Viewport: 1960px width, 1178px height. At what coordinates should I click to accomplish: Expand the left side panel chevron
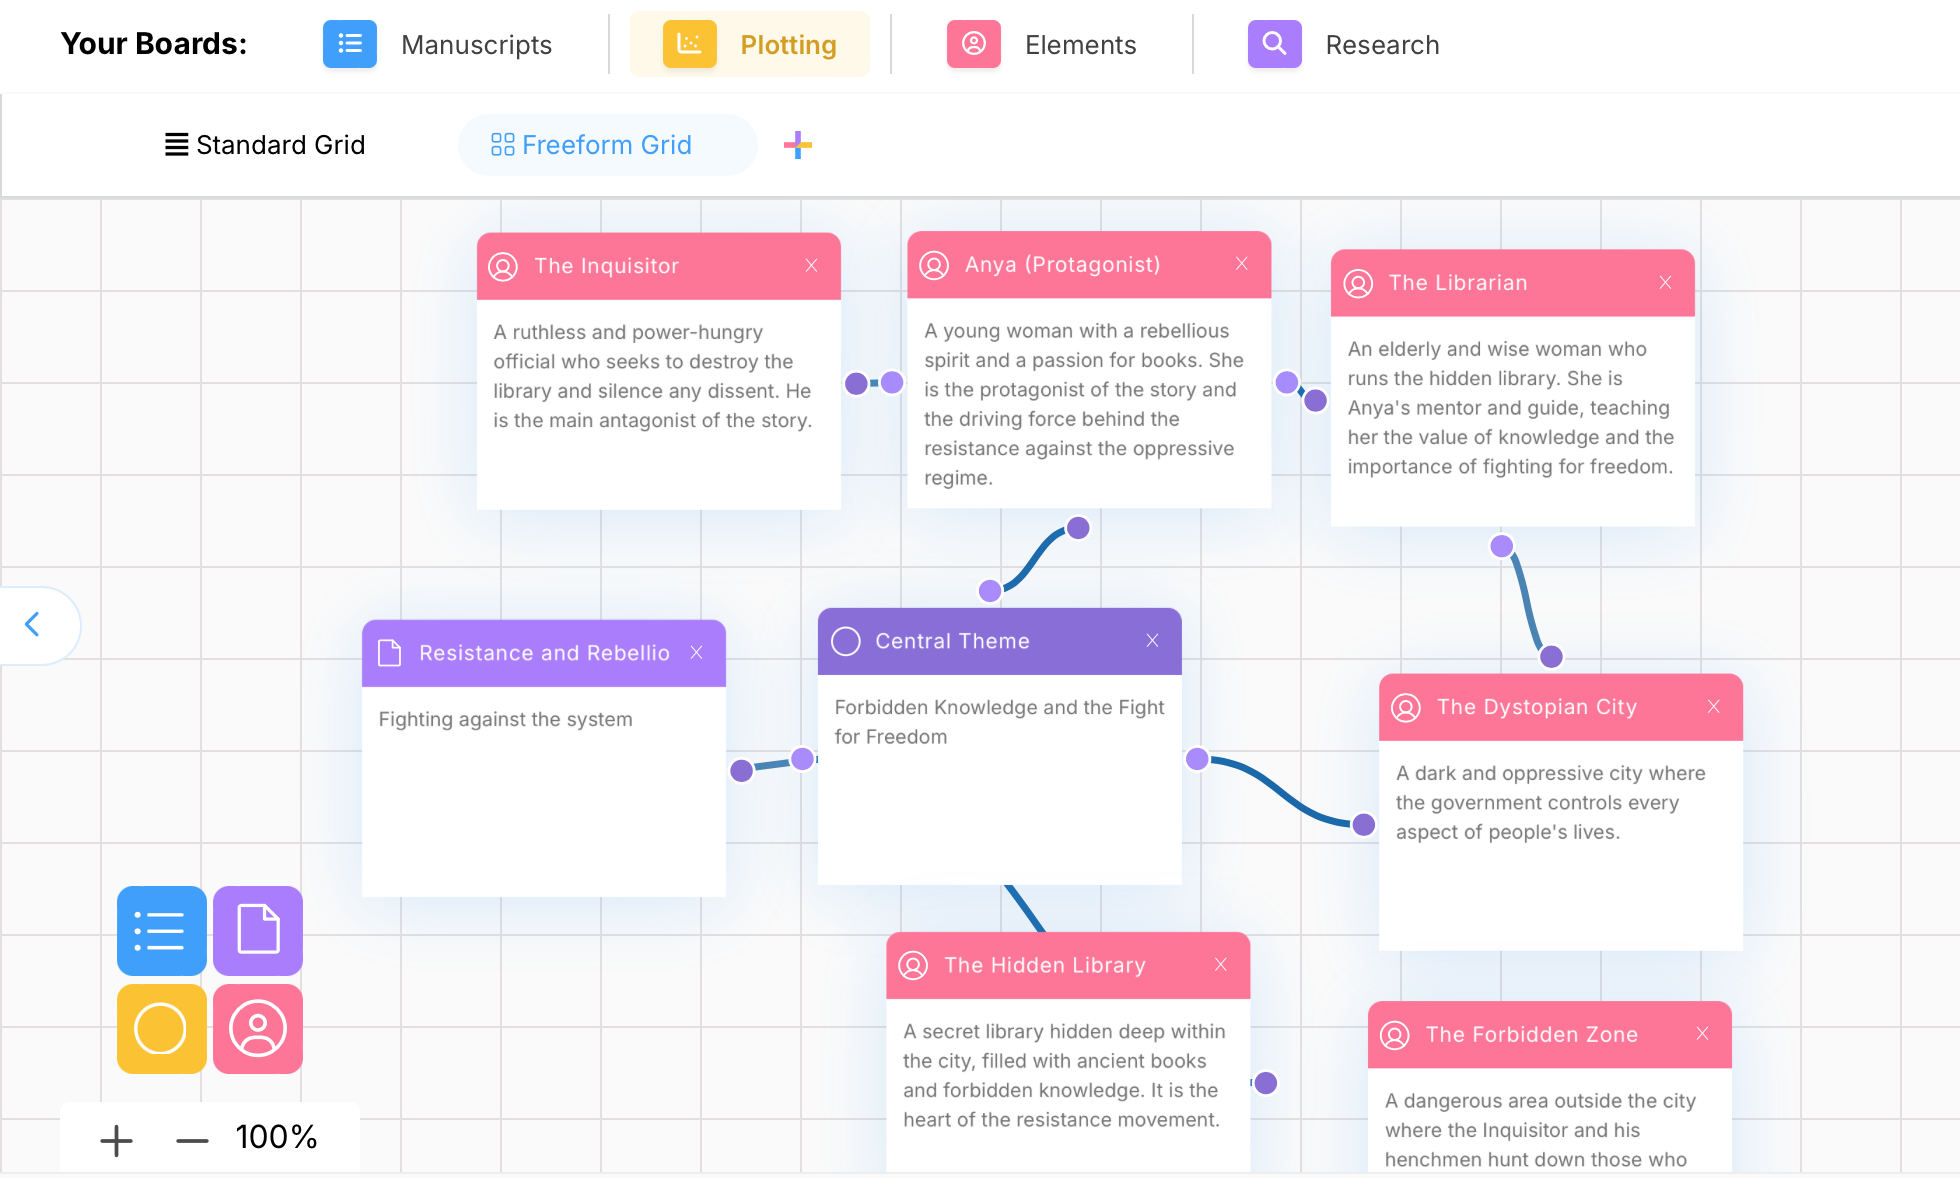tap(32, 625)
